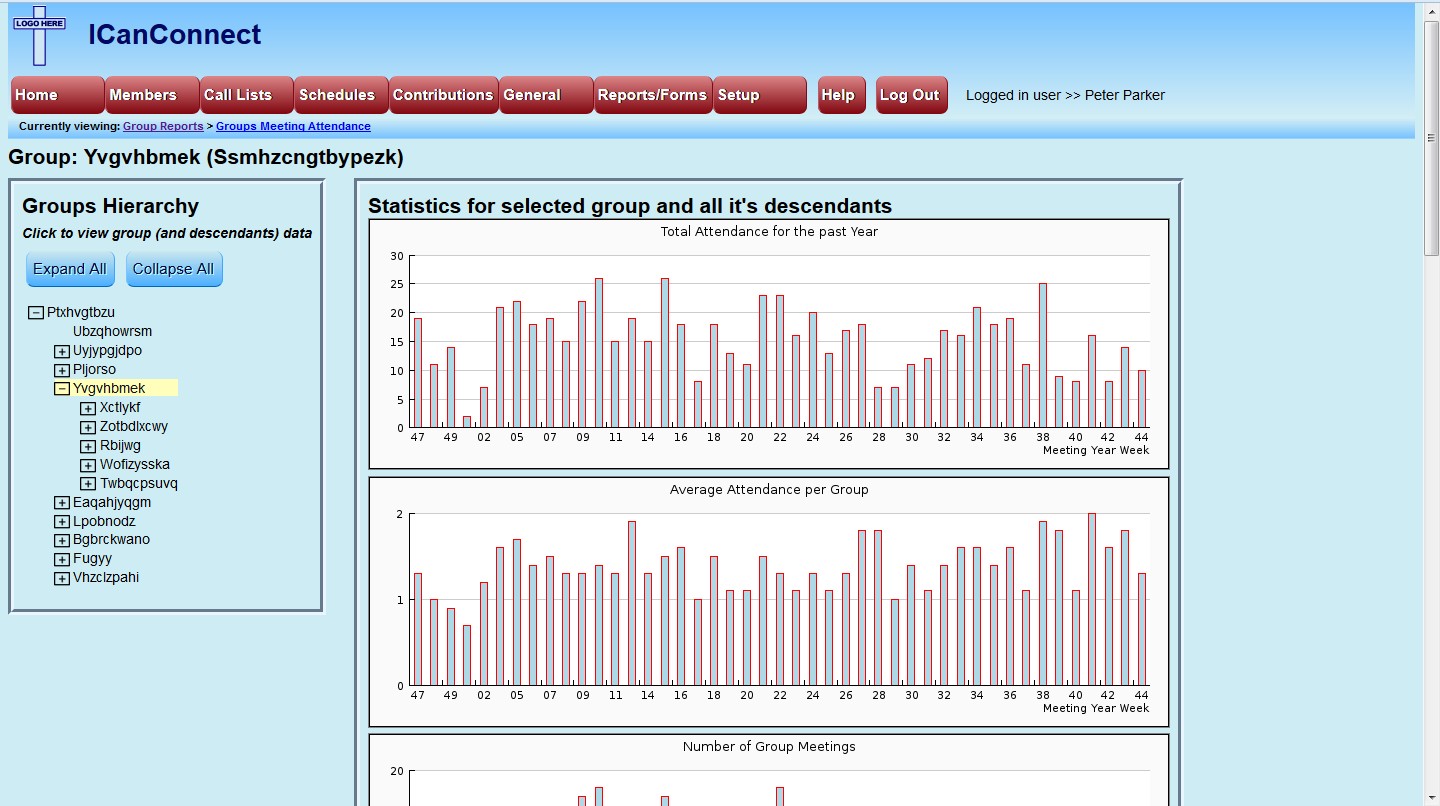
Task: Expand the Xctlykf subgroup
Action: coord(88,408)
